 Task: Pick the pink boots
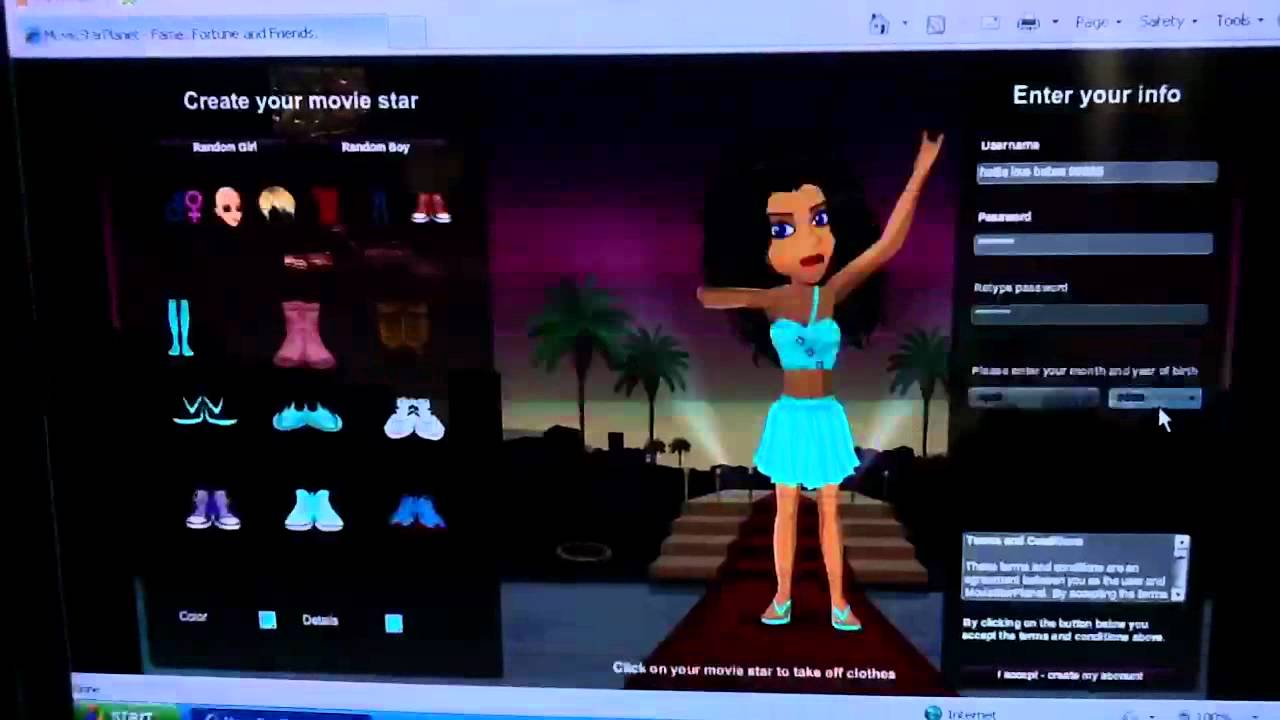[305, 334]
